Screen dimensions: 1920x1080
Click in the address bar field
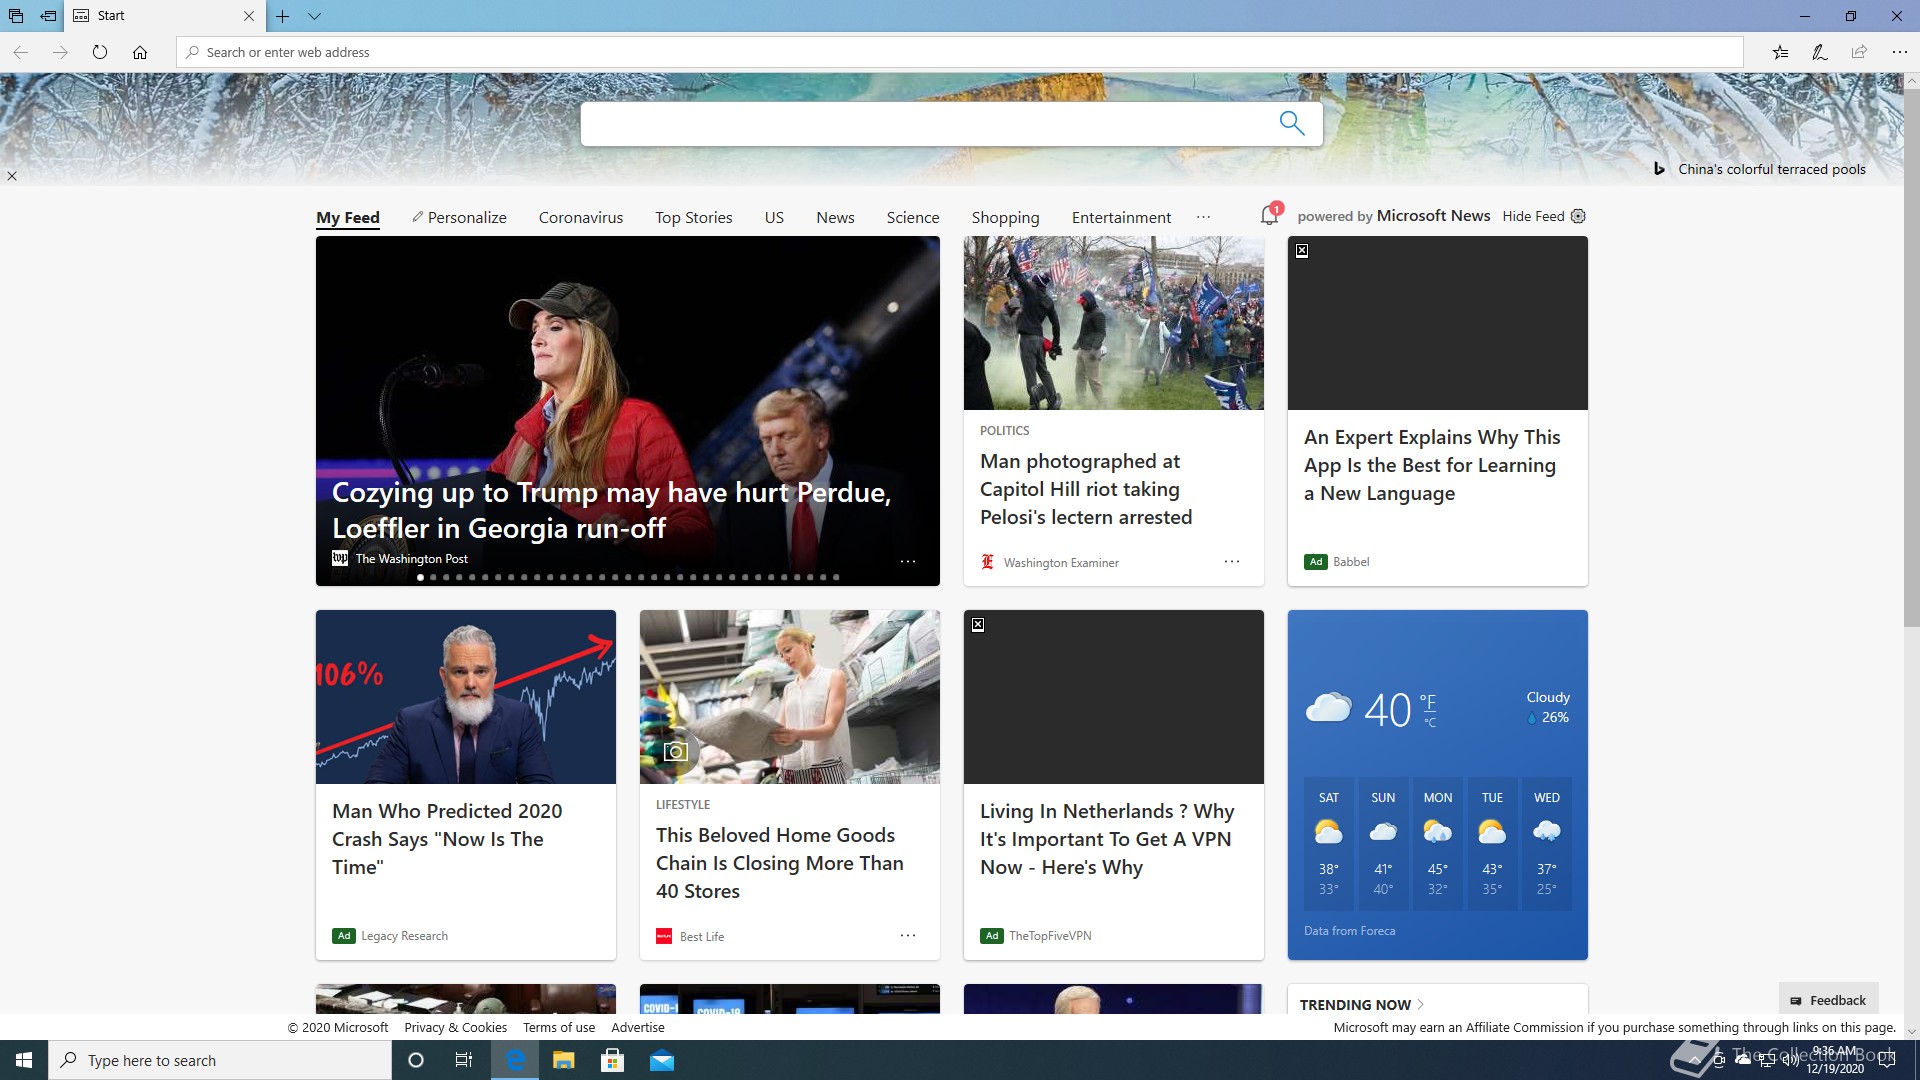[x=960, y=52]
